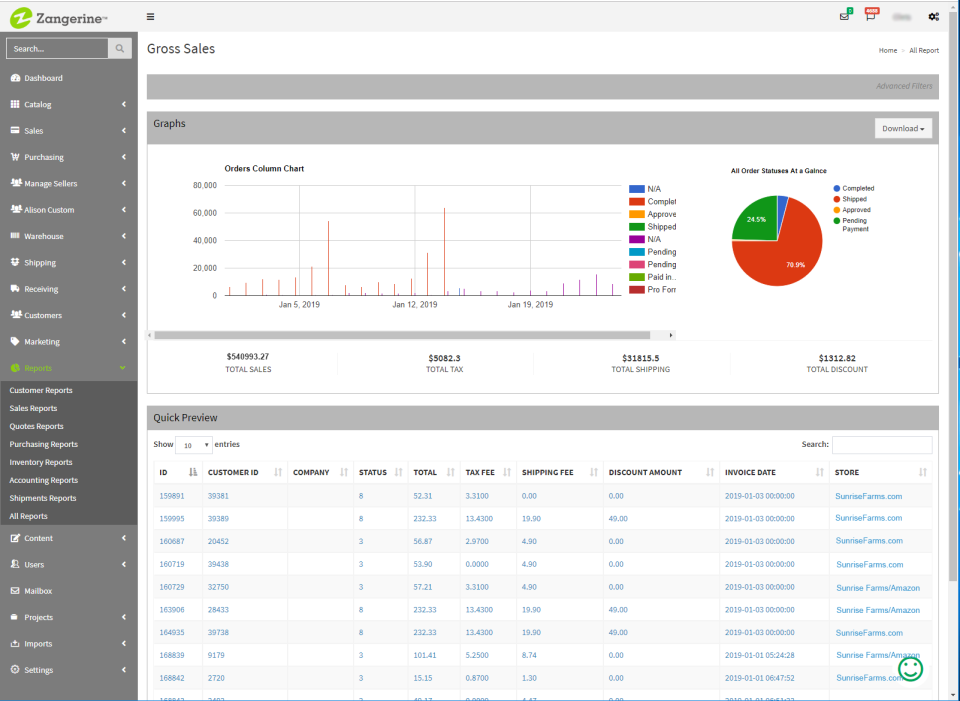Open the mail envelope notification icon
Screen dimensions: 960x701
tap(845, 16)
